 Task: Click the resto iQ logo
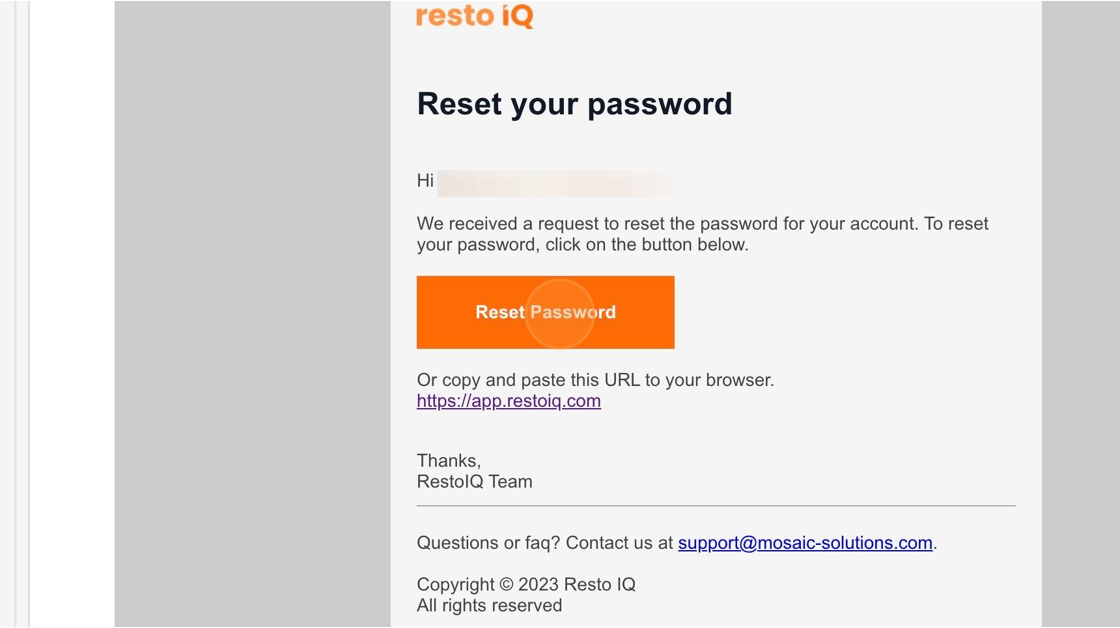pyautogui.click(x=475, y=16)
